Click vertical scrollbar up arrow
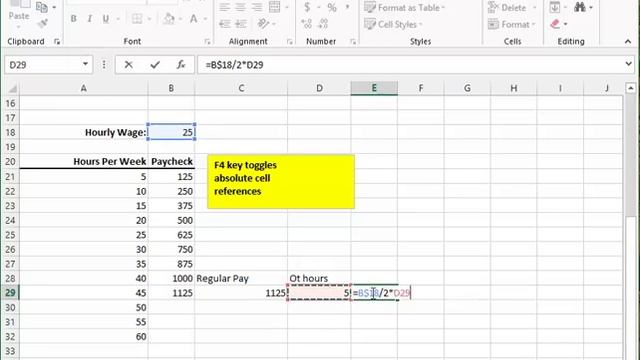 pyautogui.click(x=631, y=88)
